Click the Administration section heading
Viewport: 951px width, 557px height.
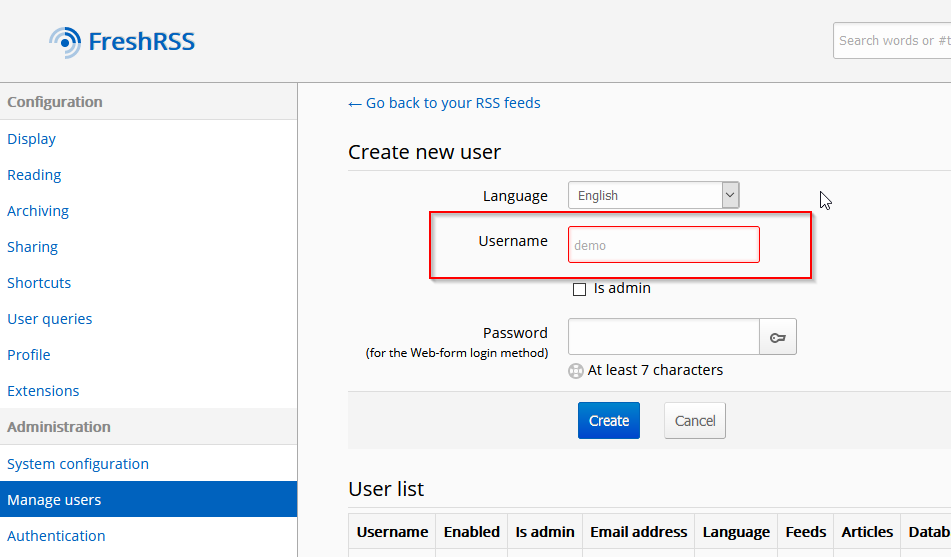(59, 427)
